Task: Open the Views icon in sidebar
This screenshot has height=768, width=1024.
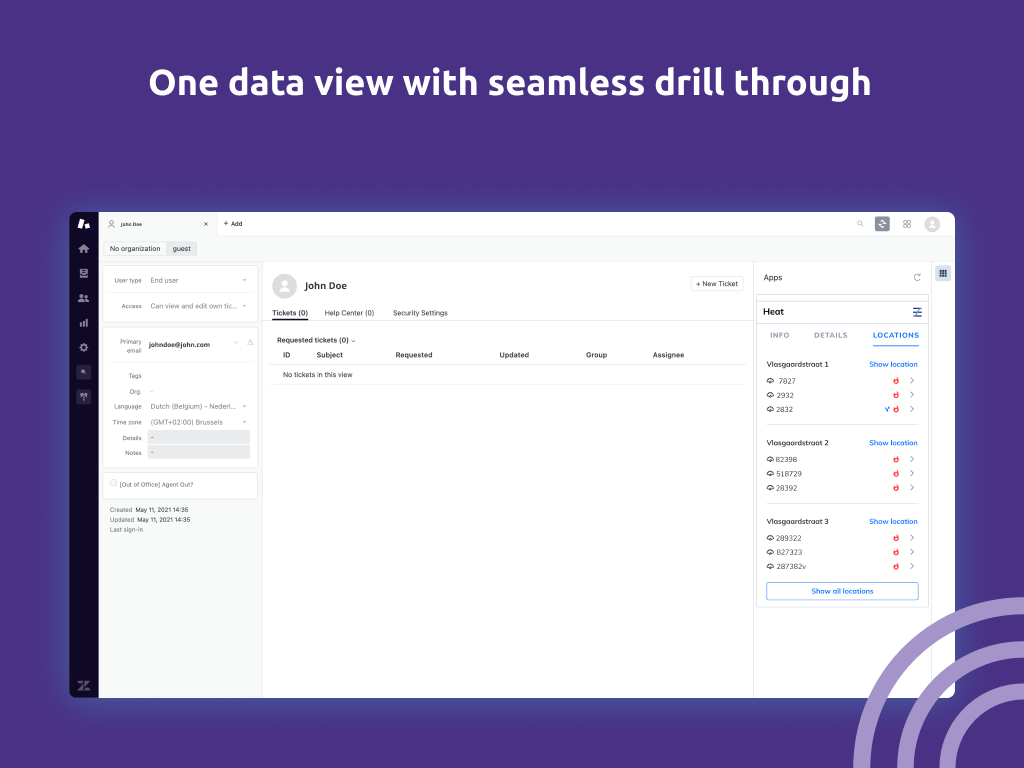Action: tap(84, 273)
